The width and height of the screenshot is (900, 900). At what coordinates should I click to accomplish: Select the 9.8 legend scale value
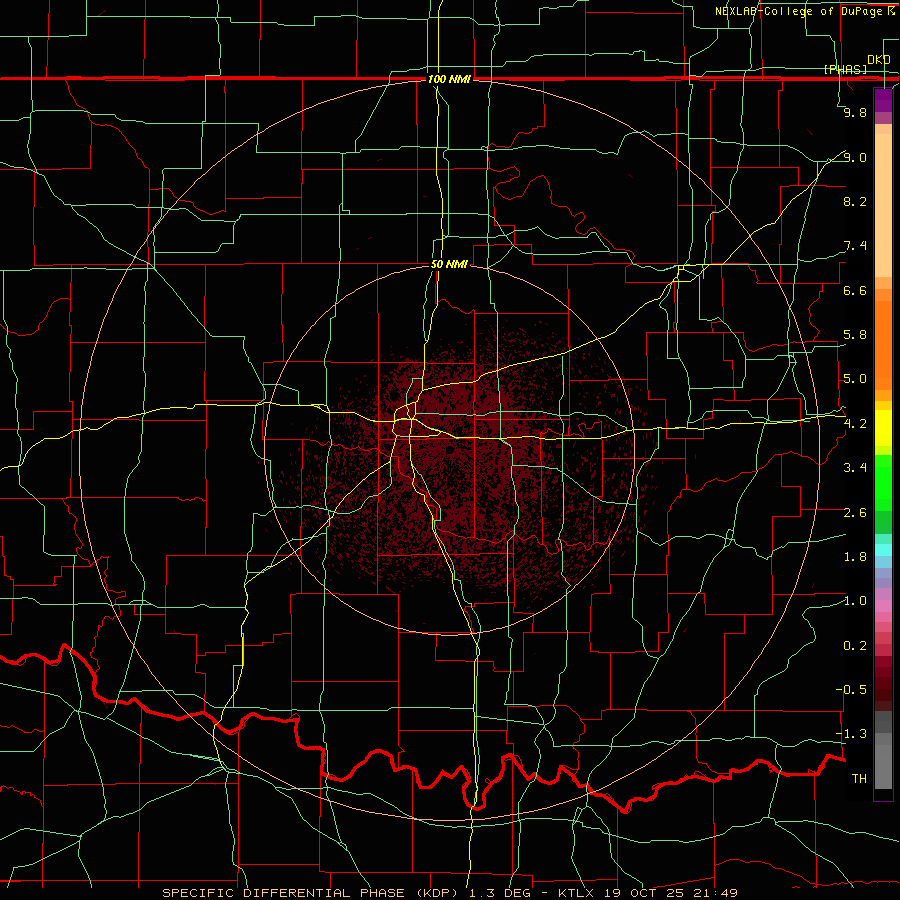855,112
